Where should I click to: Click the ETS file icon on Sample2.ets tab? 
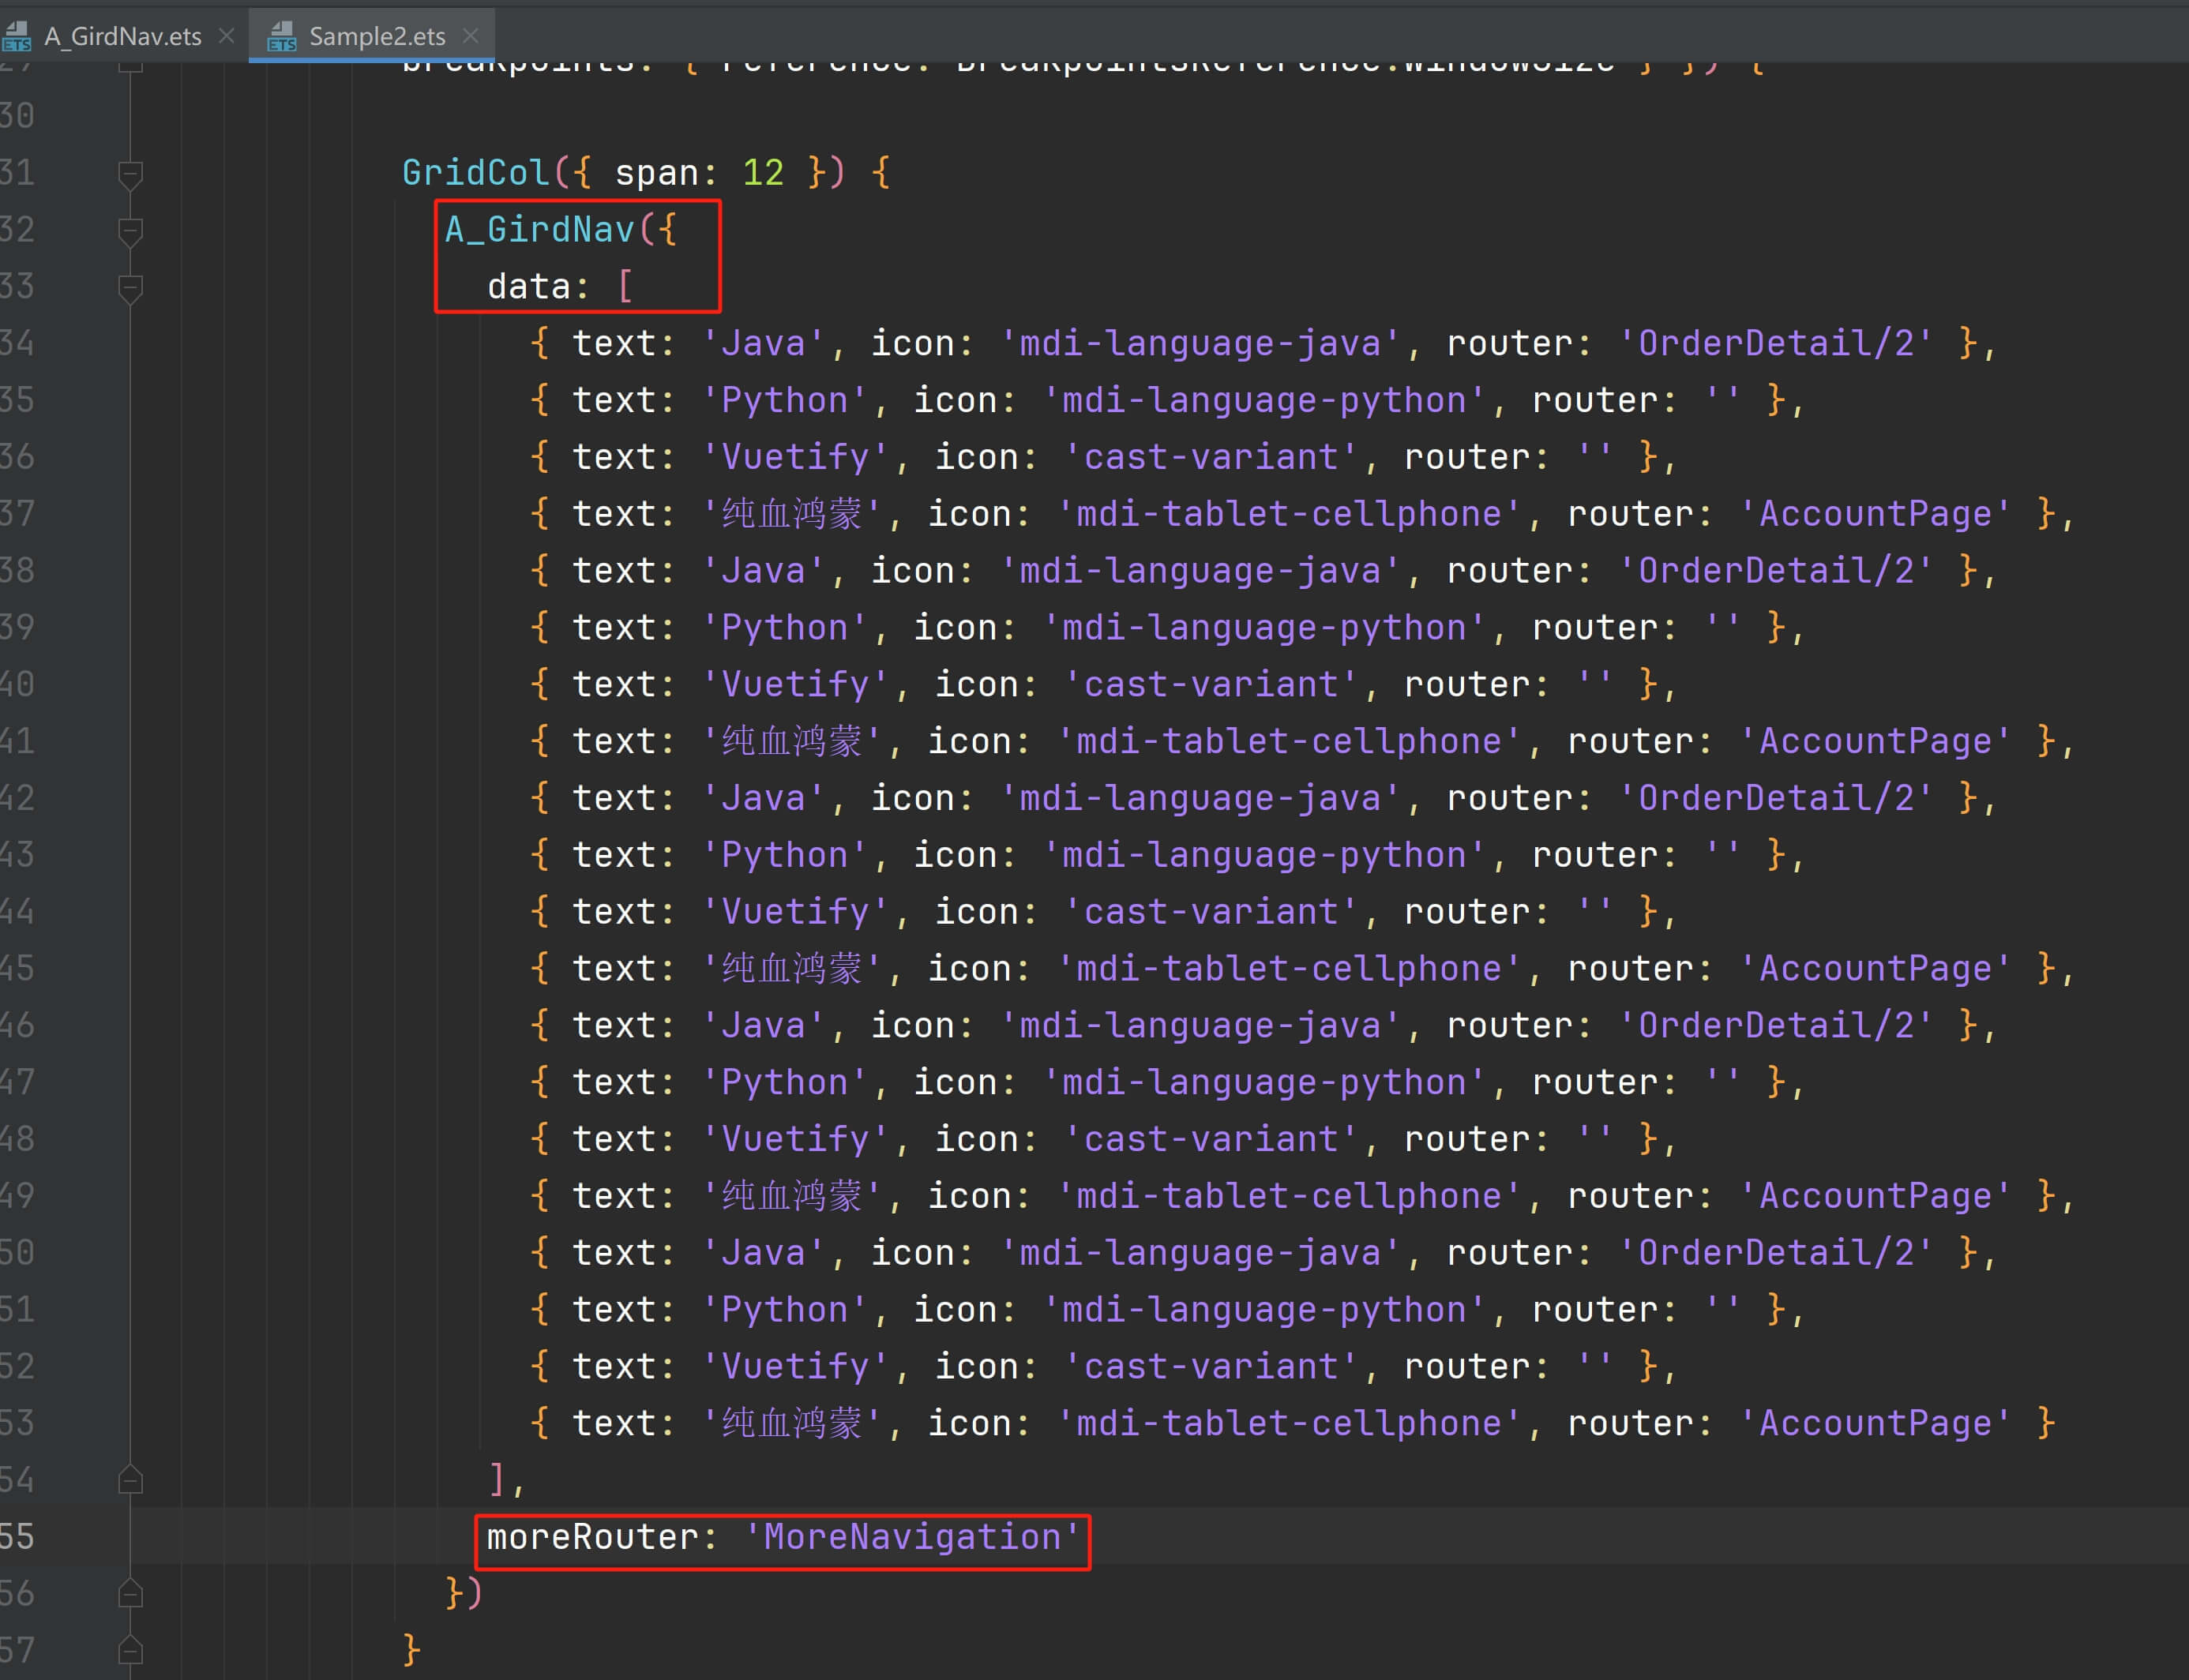pos(282,37)
